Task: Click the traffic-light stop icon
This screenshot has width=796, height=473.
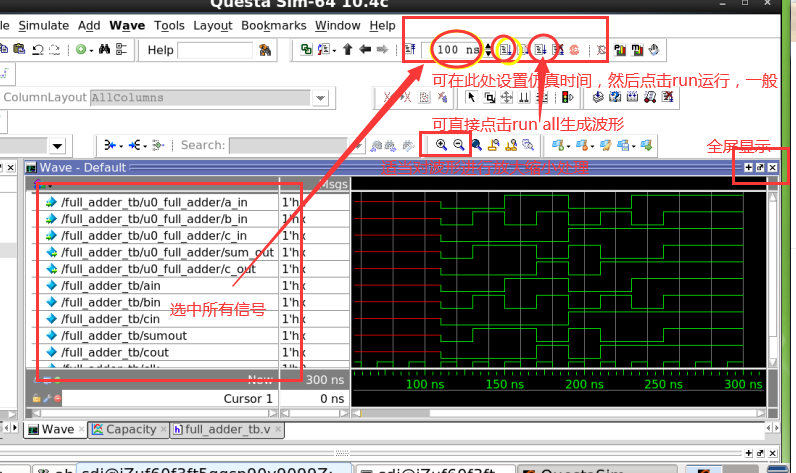Action: point(567,97)
